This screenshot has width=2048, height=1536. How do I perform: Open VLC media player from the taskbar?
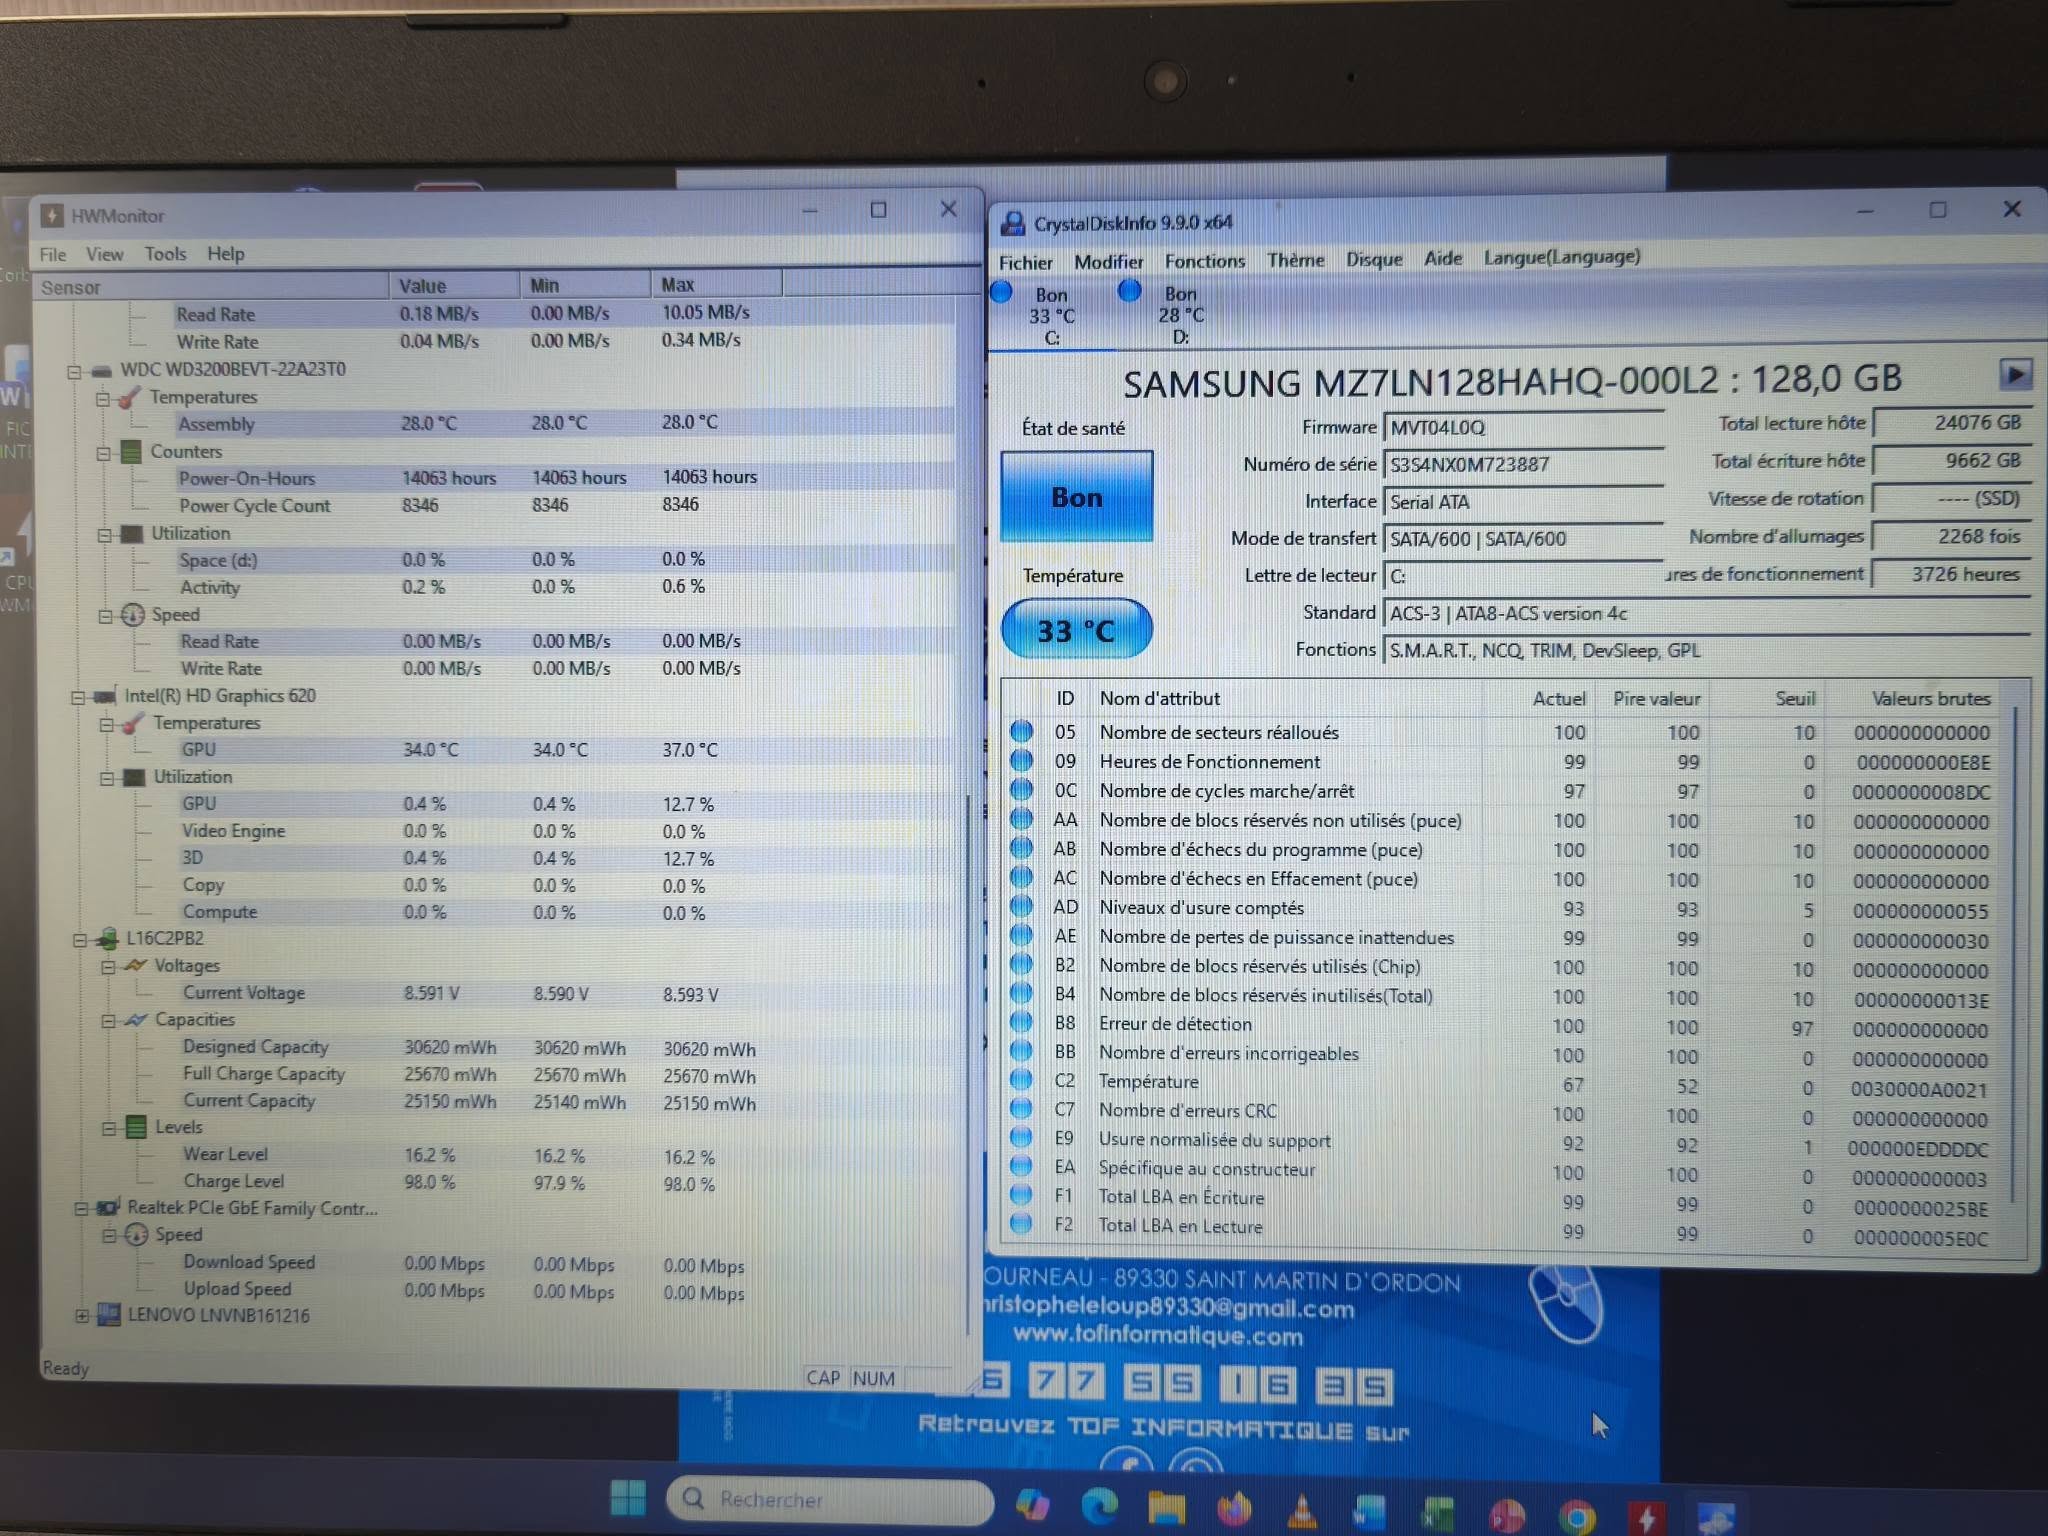[x=1302, y=1510]
